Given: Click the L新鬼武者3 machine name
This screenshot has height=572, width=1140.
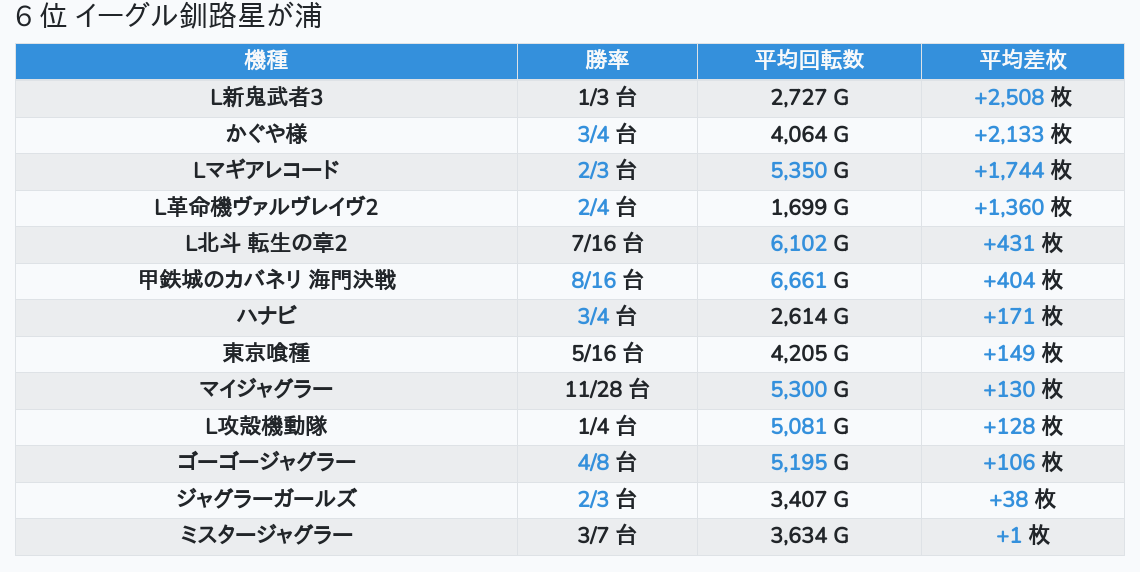Looking at the screenshot, I should 266,98.
